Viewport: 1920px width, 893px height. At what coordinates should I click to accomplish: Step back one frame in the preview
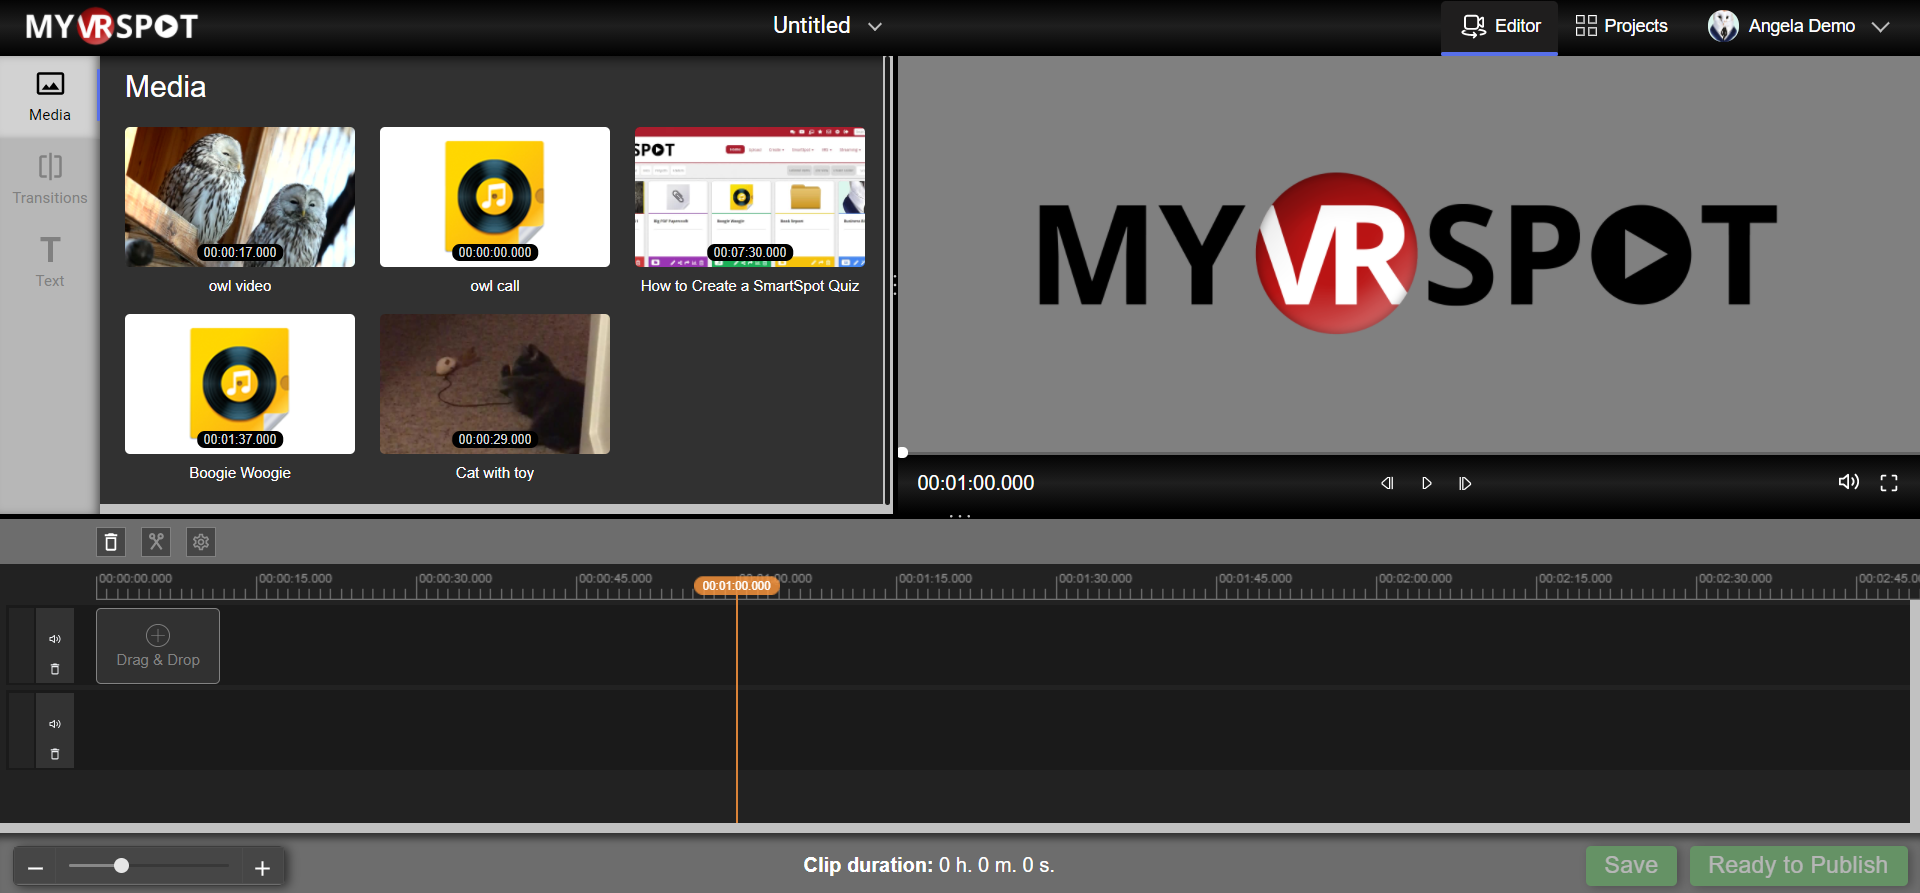tap(1387, 483)
